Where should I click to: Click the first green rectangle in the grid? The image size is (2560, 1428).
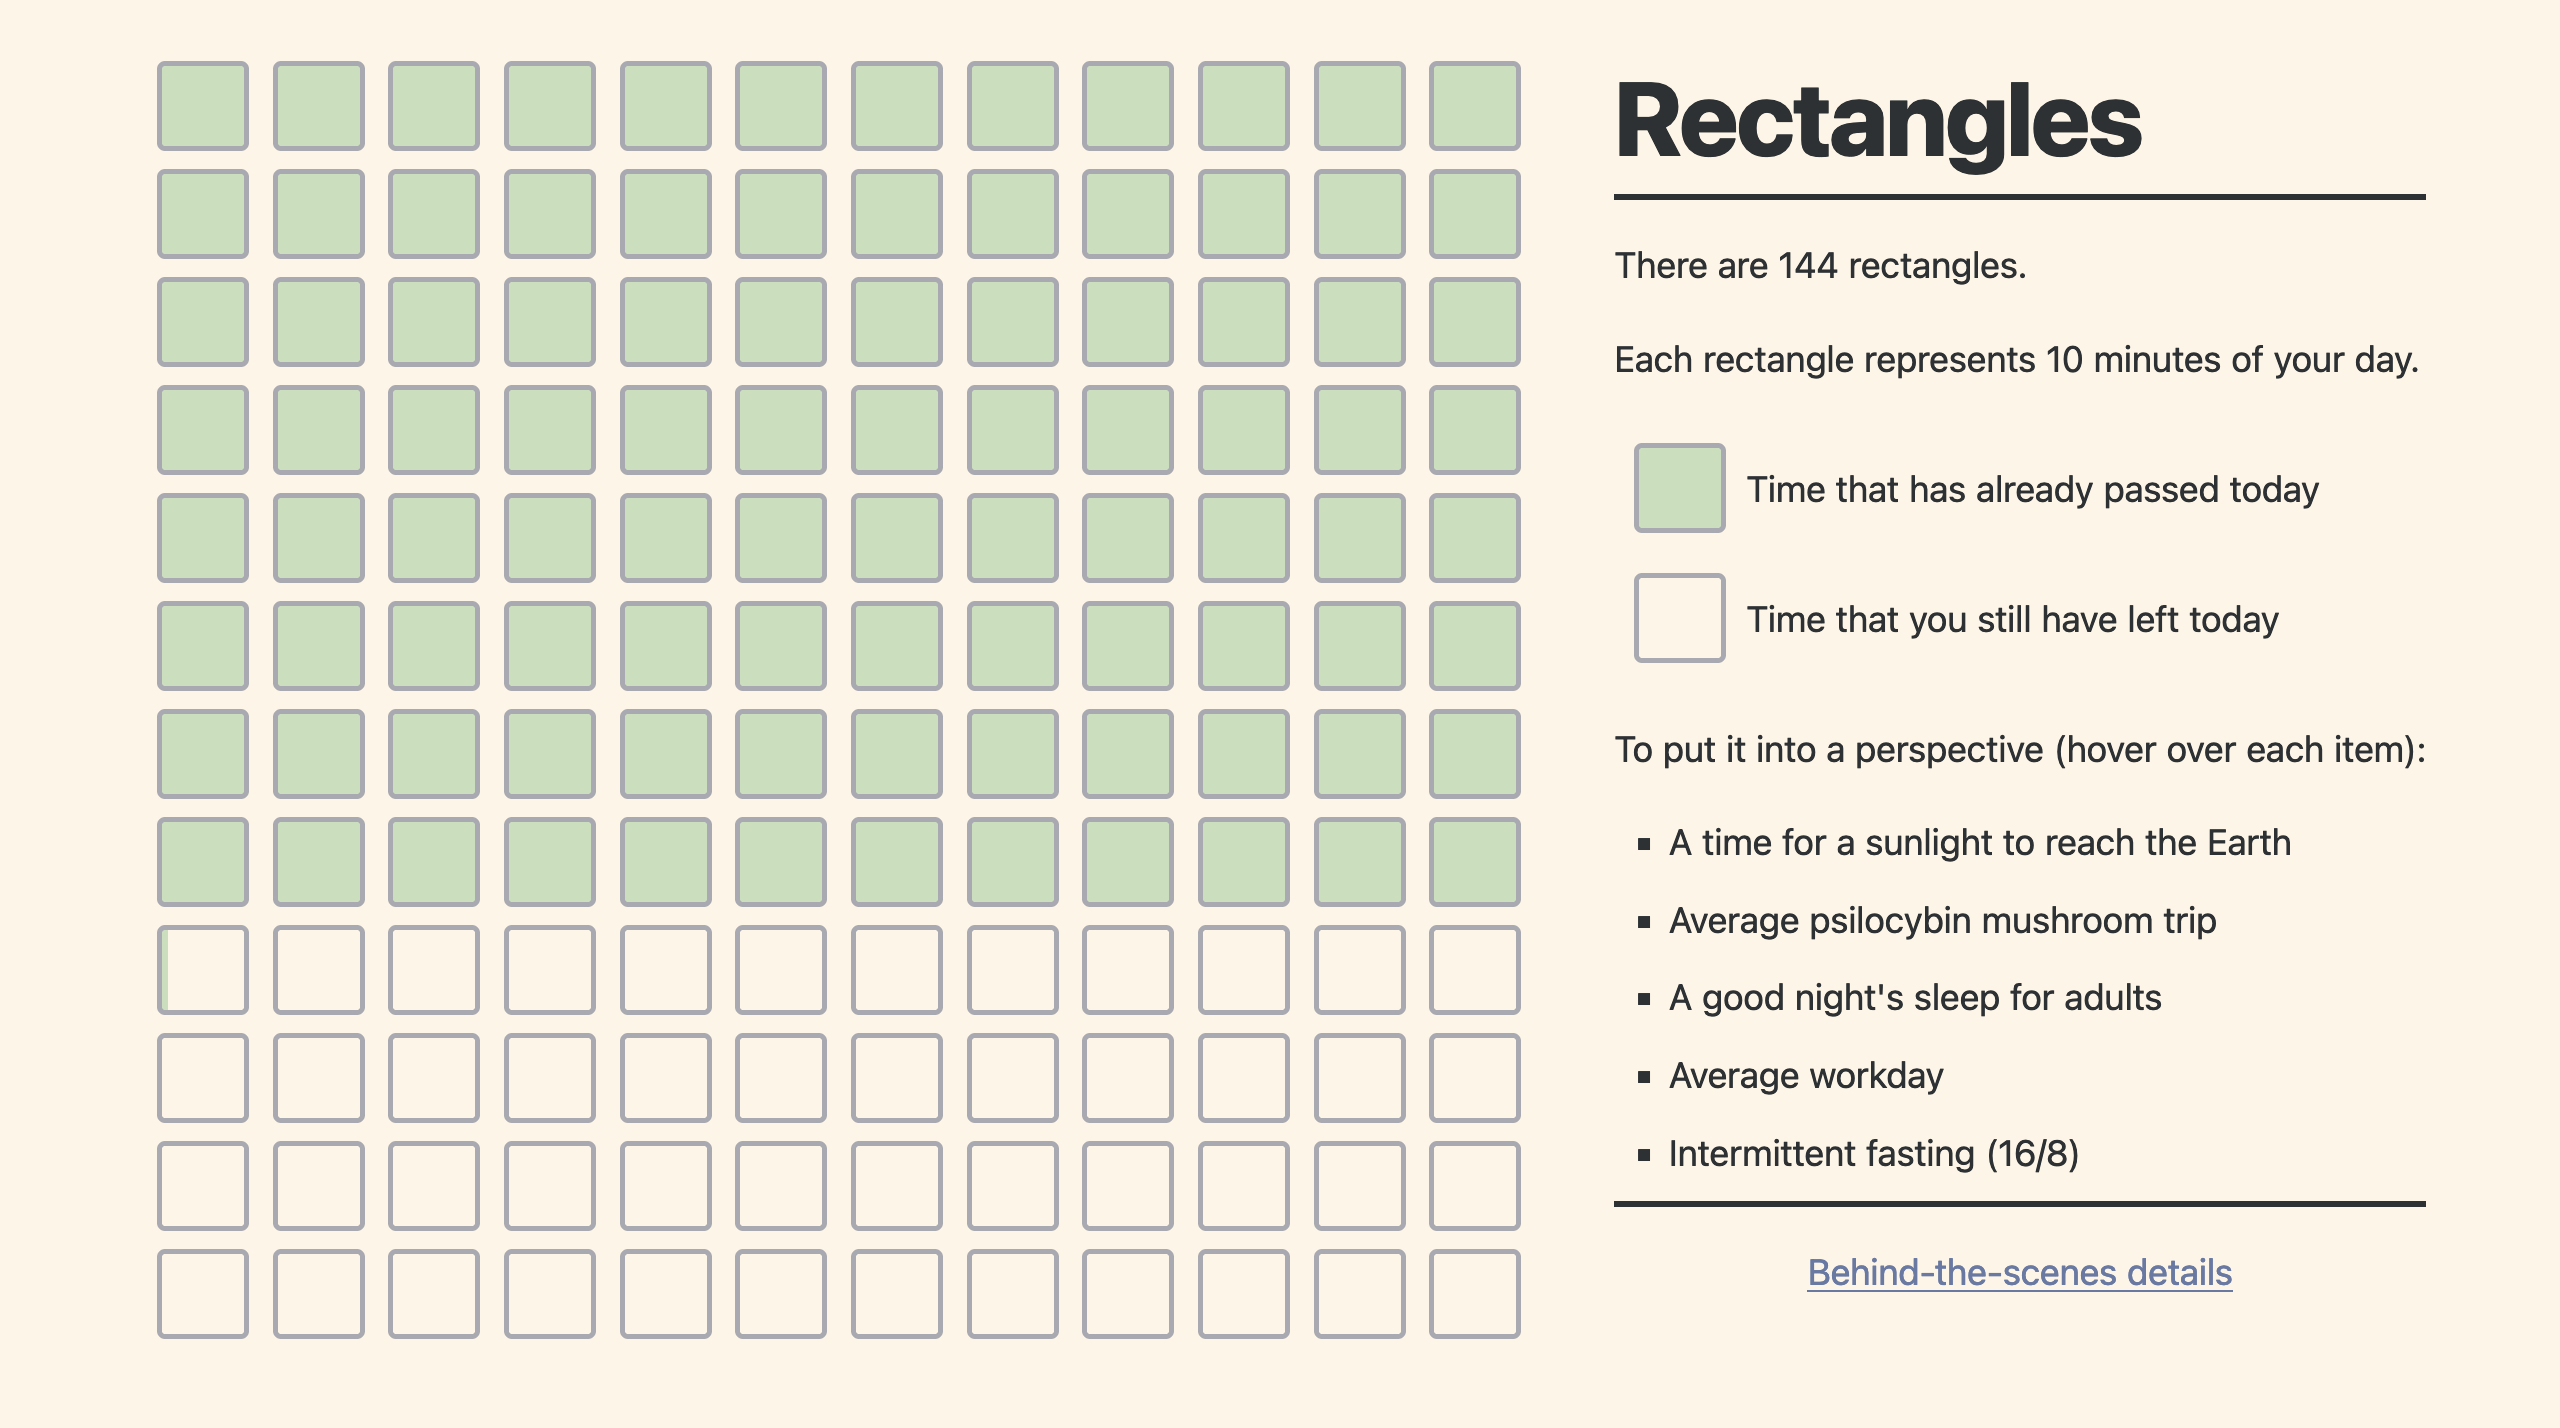(203, 108)
